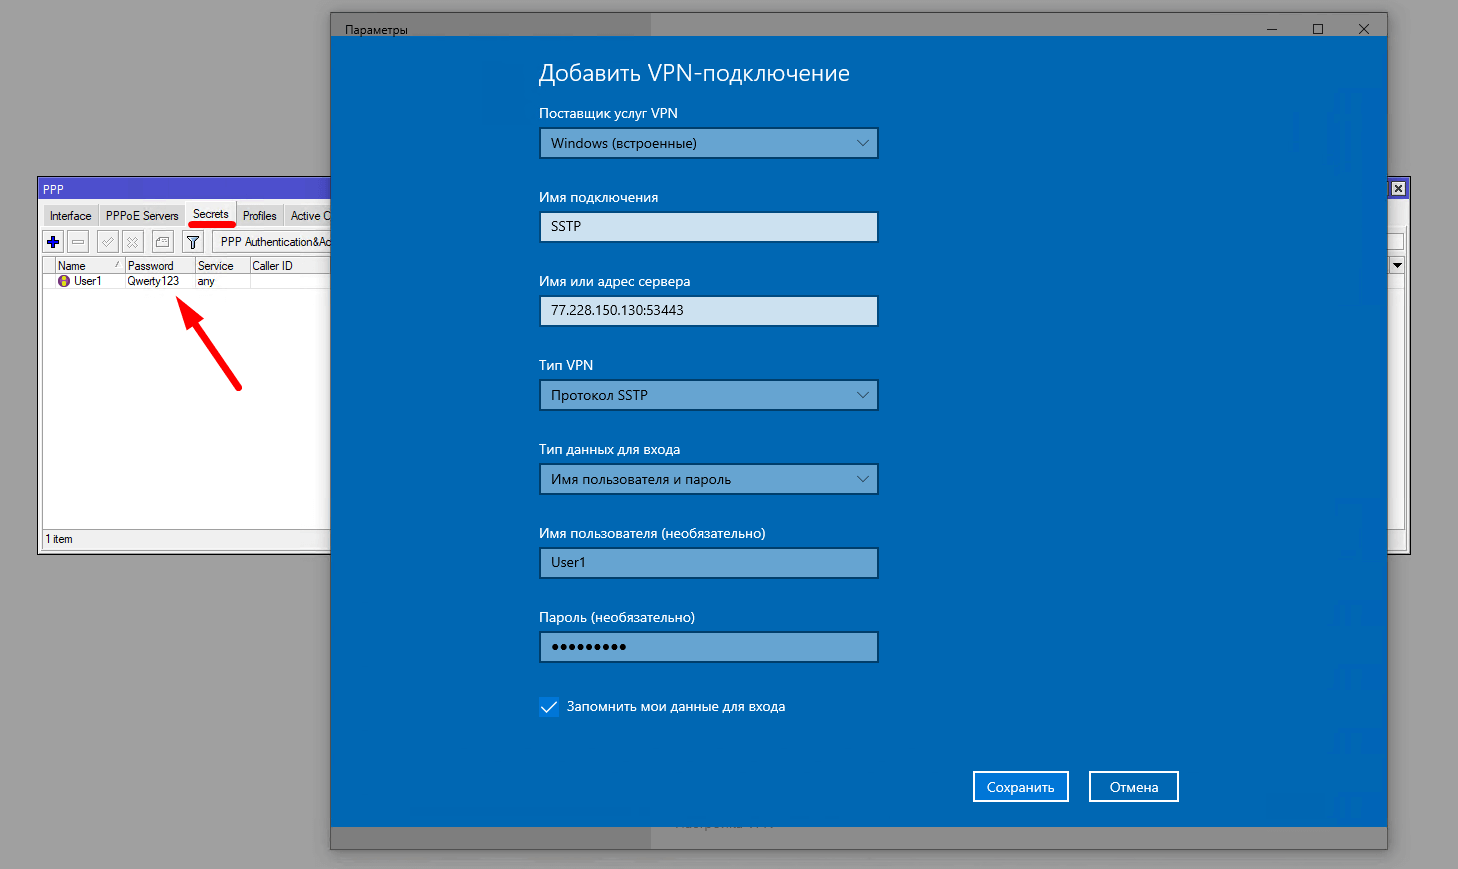Click the 'Сохранить' button
The image size is (1458, 869).
(1021, 787)
